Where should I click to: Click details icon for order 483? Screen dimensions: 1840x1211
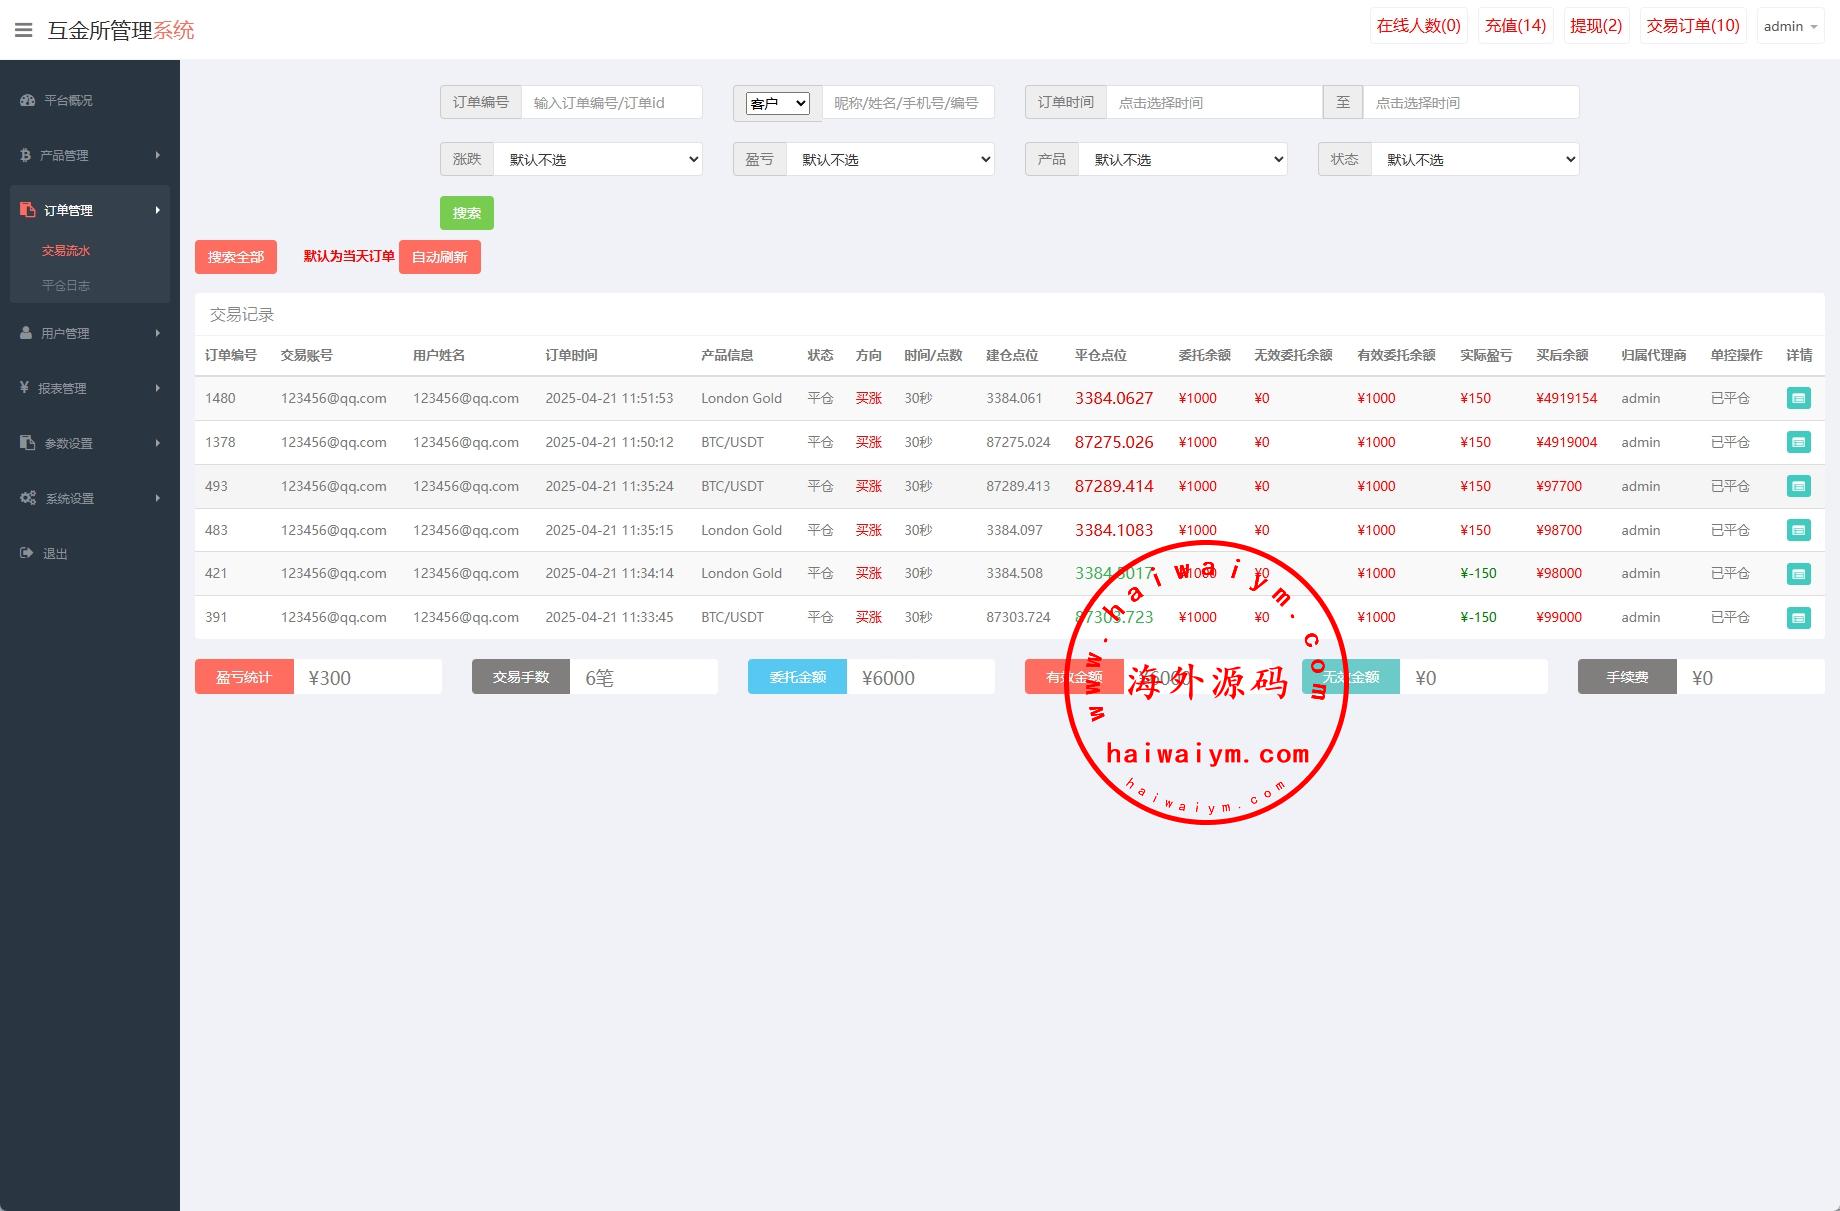1798,530
